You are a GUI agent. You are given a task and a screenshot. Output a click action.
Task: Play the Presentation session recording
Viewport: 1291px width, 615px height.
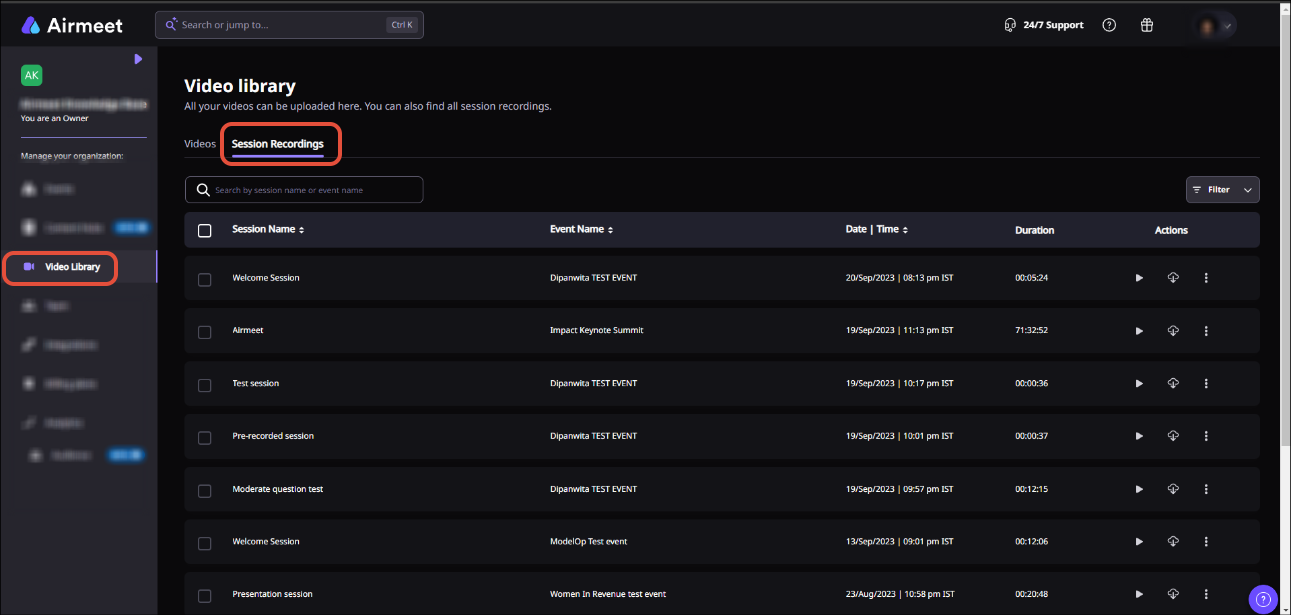1139,595
